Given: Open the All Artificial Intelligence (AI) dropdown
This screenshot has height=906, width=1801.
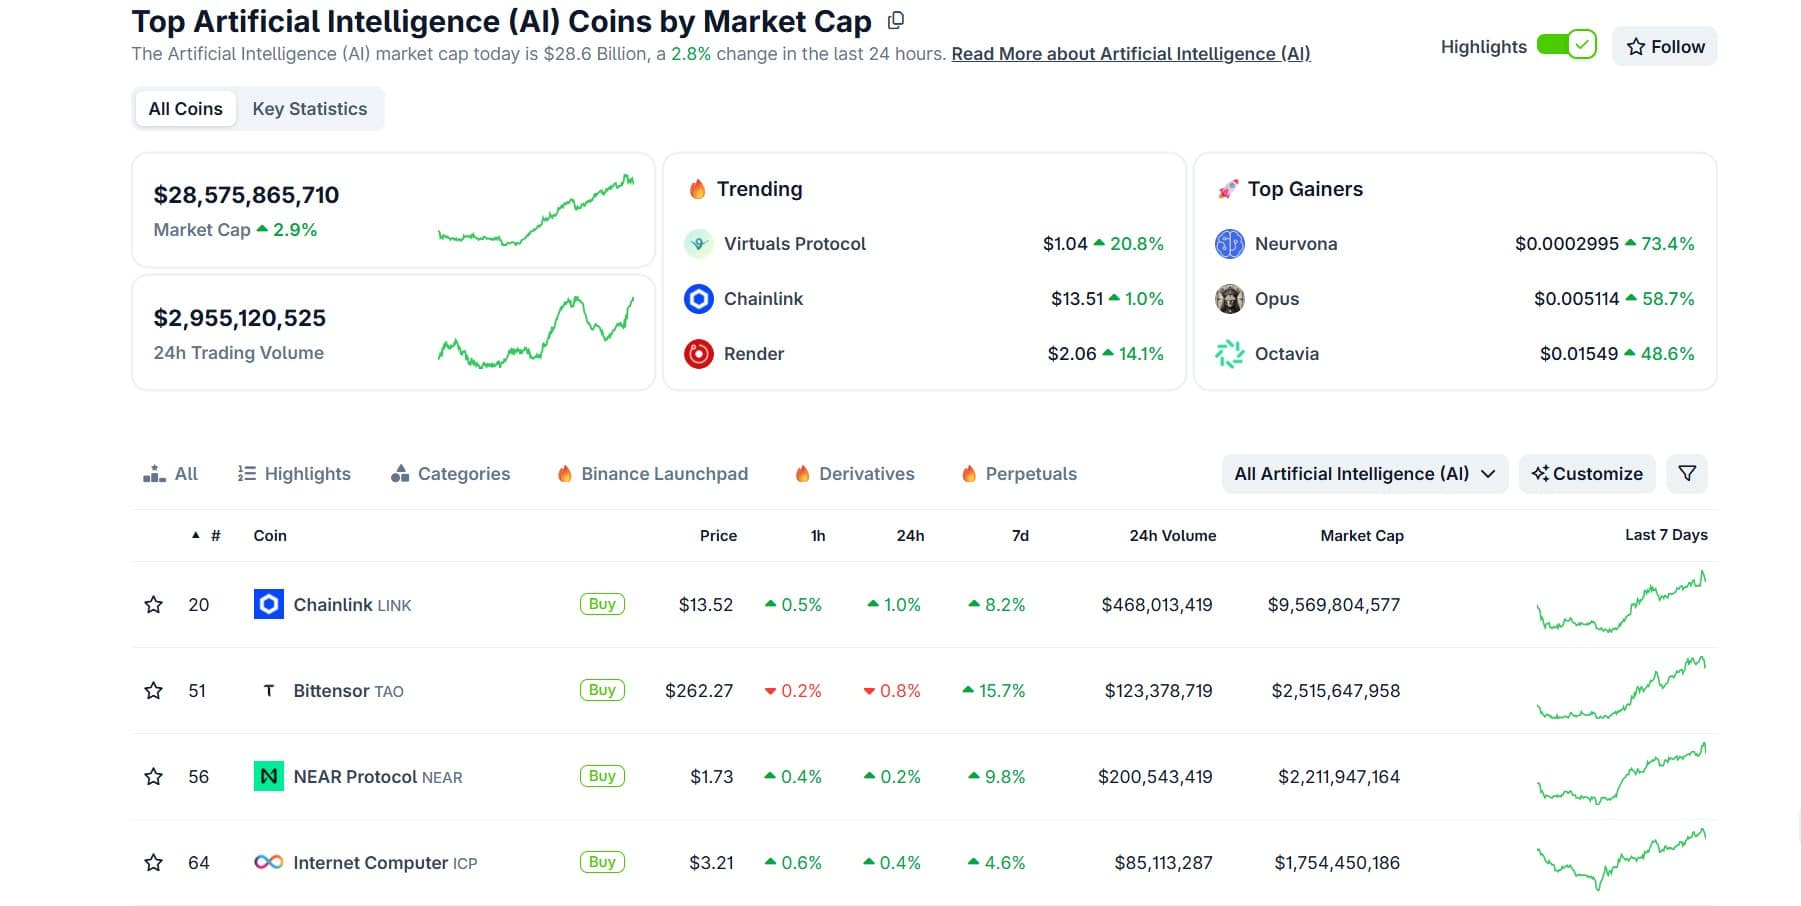Looking at the screenshot, I should click(x=1363, y=474).
